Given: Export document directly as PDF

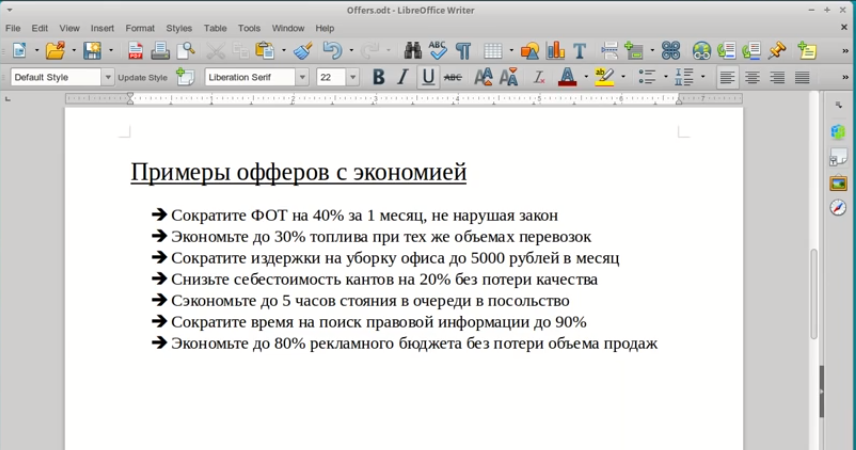Looking at the screenshot, I should 135,51.
